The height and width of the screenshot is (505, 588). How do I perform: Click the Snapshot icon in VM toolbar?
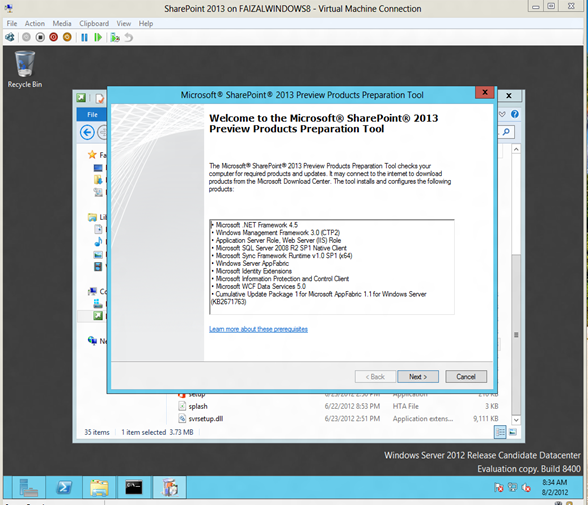click(x=115, y=37)
